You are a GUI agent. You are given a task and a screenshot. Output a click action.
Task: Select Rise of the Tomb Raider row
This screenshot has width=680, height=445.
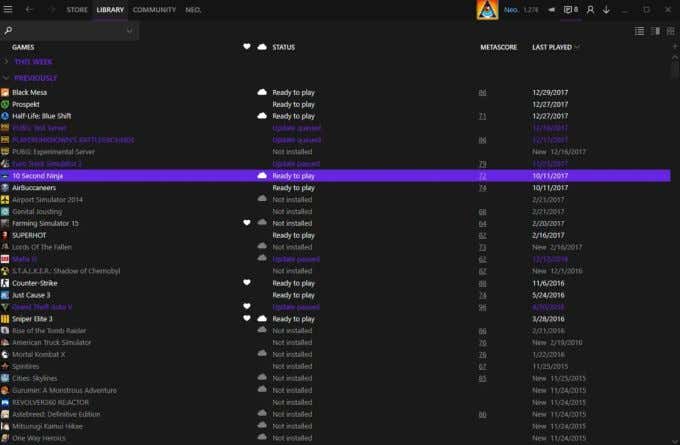pyautogui.click(x=335, y=330)
